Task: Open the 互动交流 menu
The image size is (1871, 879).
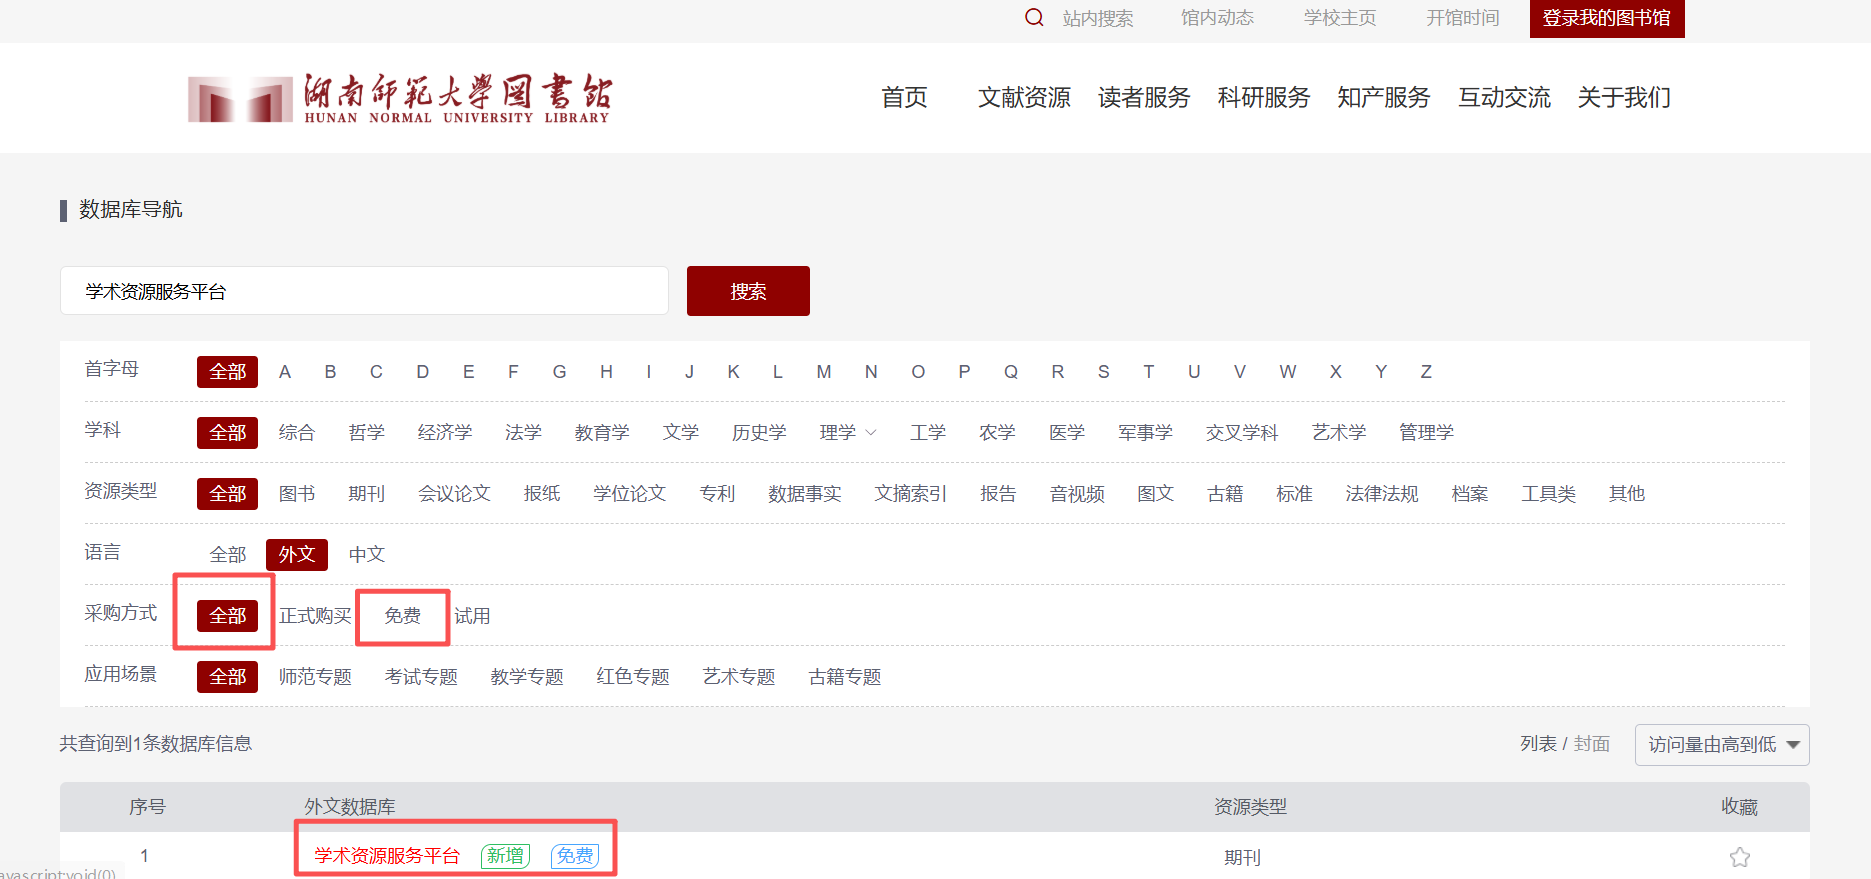Action: [x=1504, y=98]
